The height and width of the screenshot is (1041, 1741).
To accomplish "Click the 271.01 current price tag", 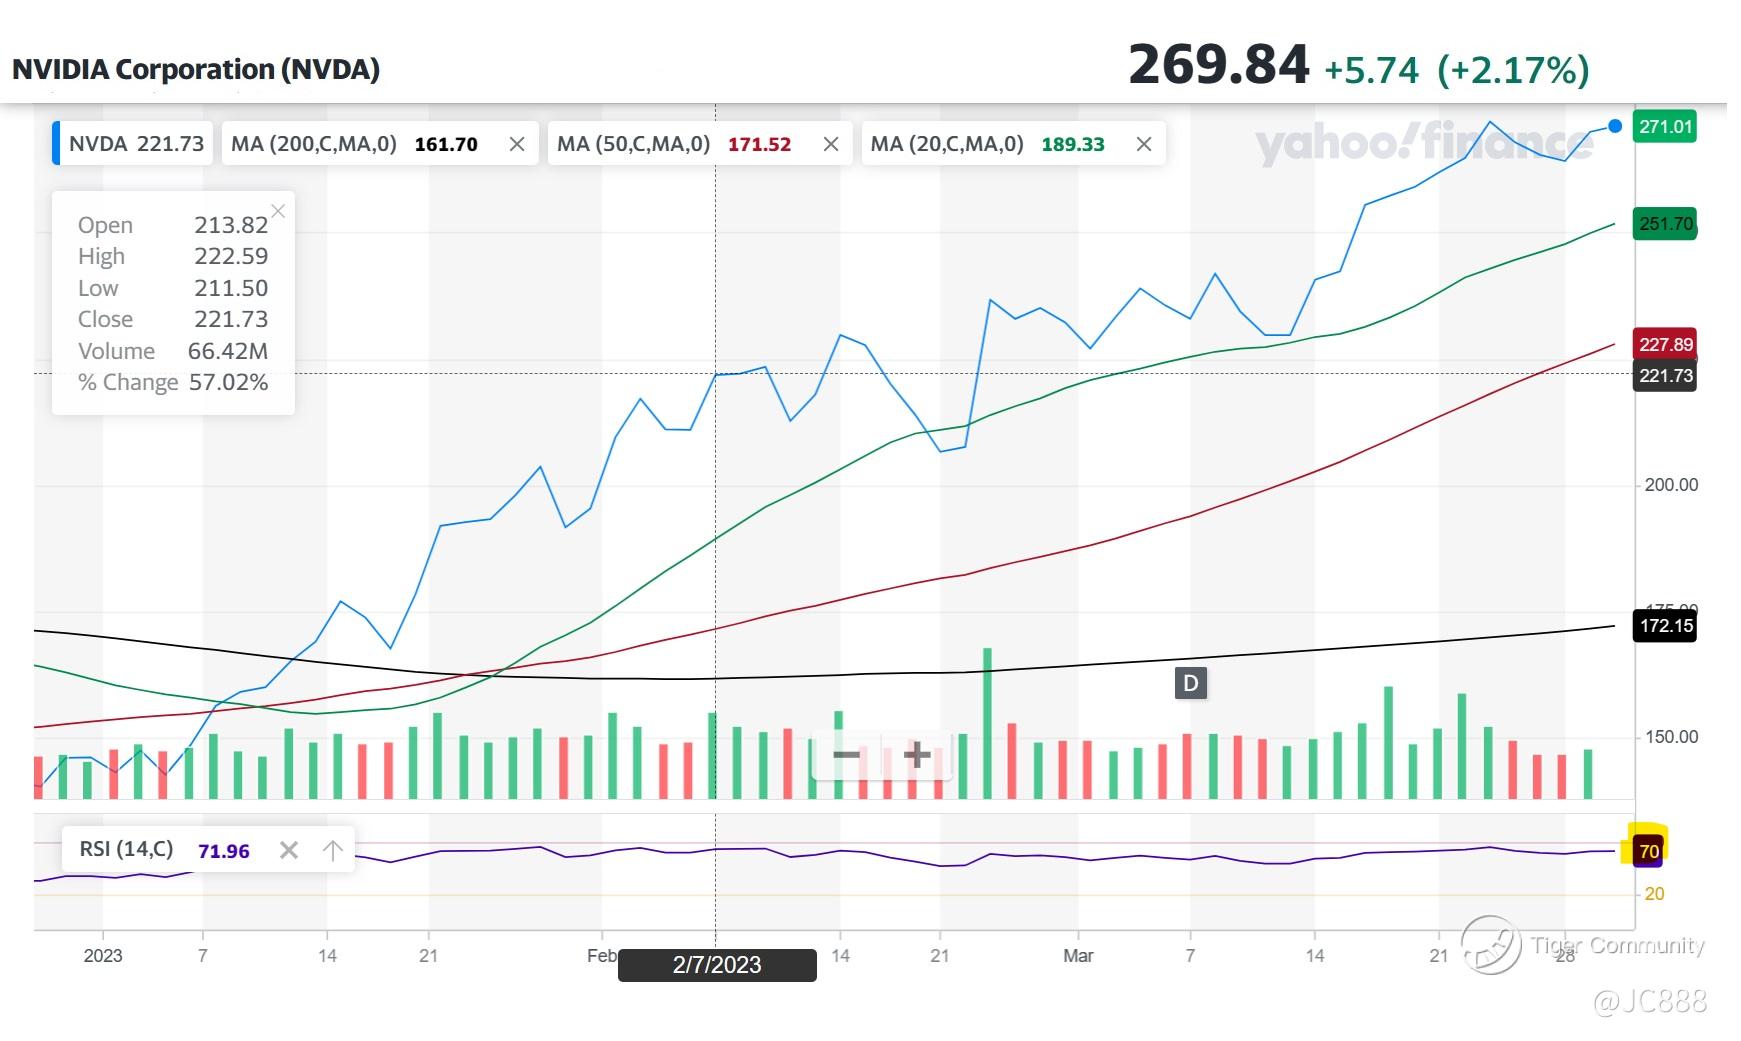I will (x=1665, y=127).
